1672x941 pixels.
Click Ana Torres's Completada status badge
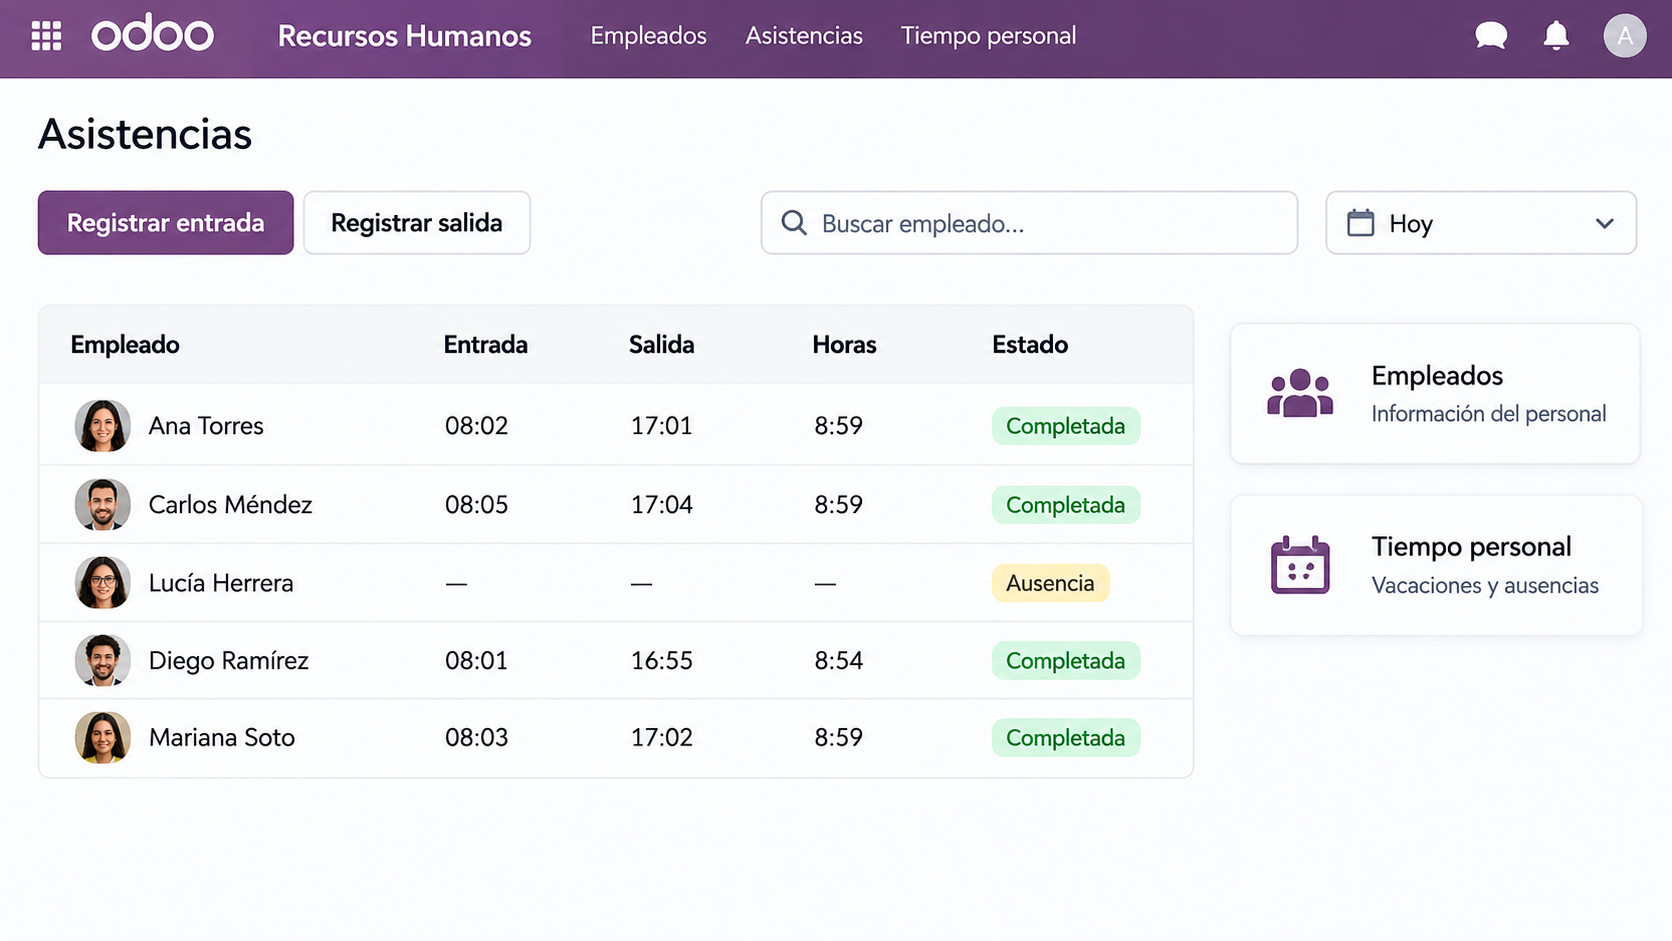1066,426
